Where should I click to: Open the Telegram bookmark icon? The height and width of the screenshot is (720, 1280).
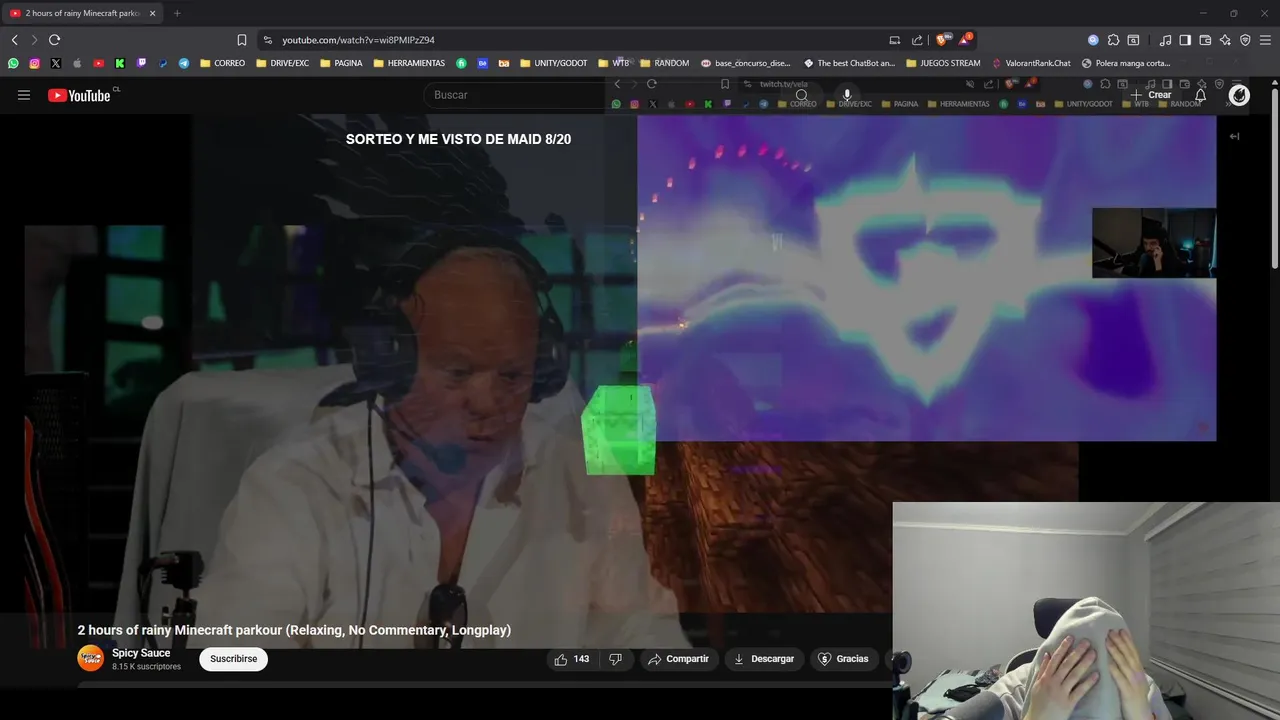tap(184, 63)
